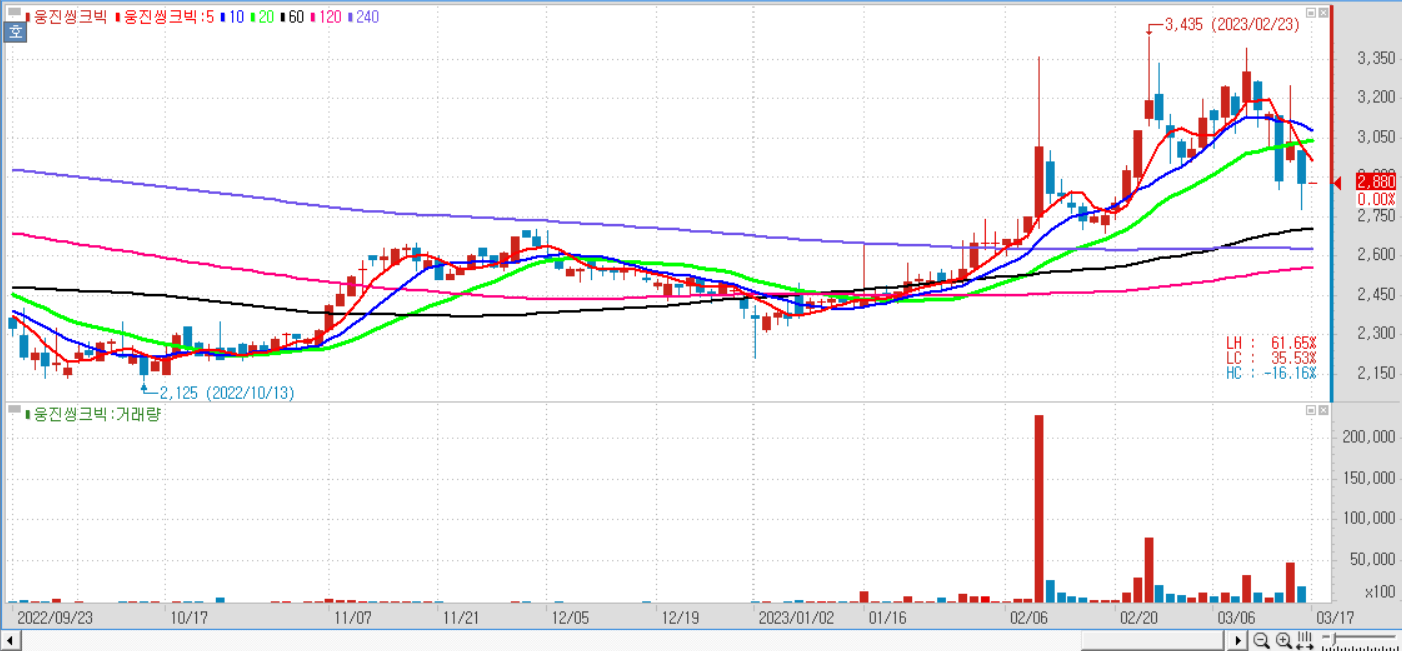Click the 50,000 volume axis label
The height and width of the screenshot is (651, 1402).
[1373, 559]
